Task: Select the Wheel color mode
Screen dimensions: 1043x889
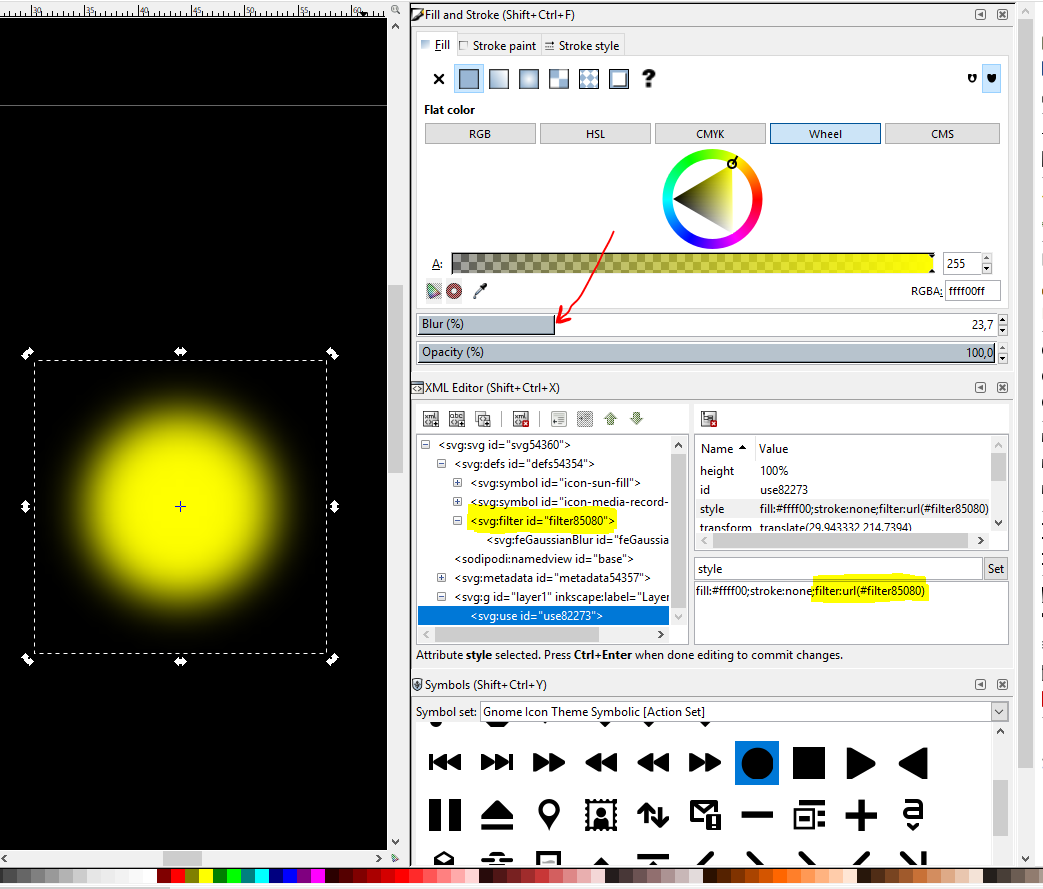Action: tap(825, 134)
